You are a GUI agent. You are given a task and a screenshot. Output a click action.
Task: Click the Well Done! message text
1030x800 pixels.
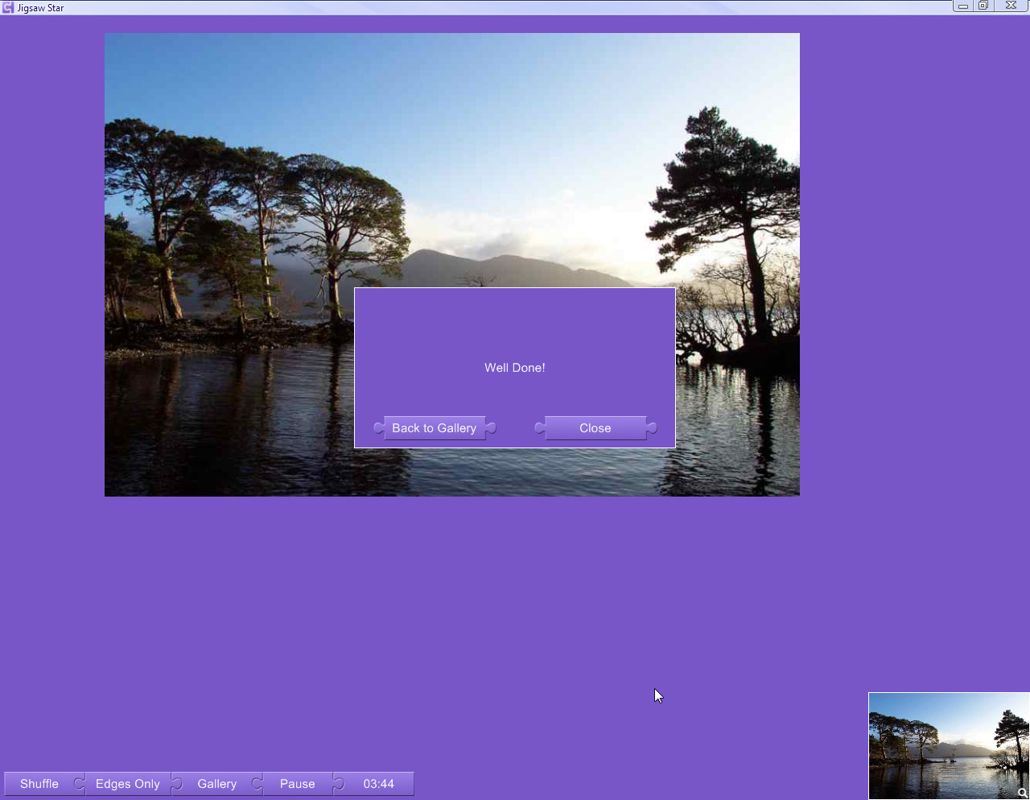pos(514,368)
